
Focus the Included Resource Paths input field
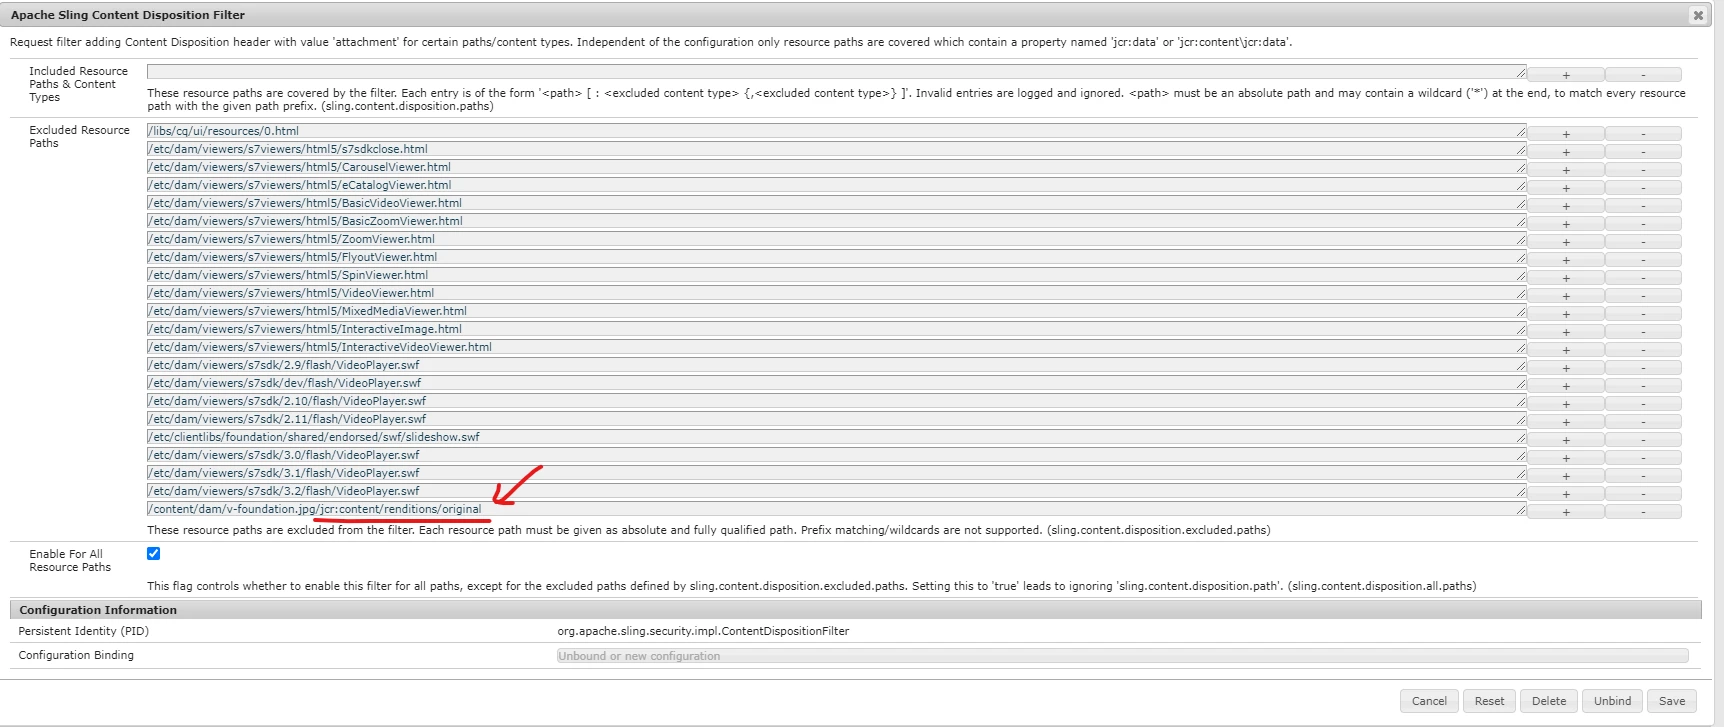click(x=836, y=72)
